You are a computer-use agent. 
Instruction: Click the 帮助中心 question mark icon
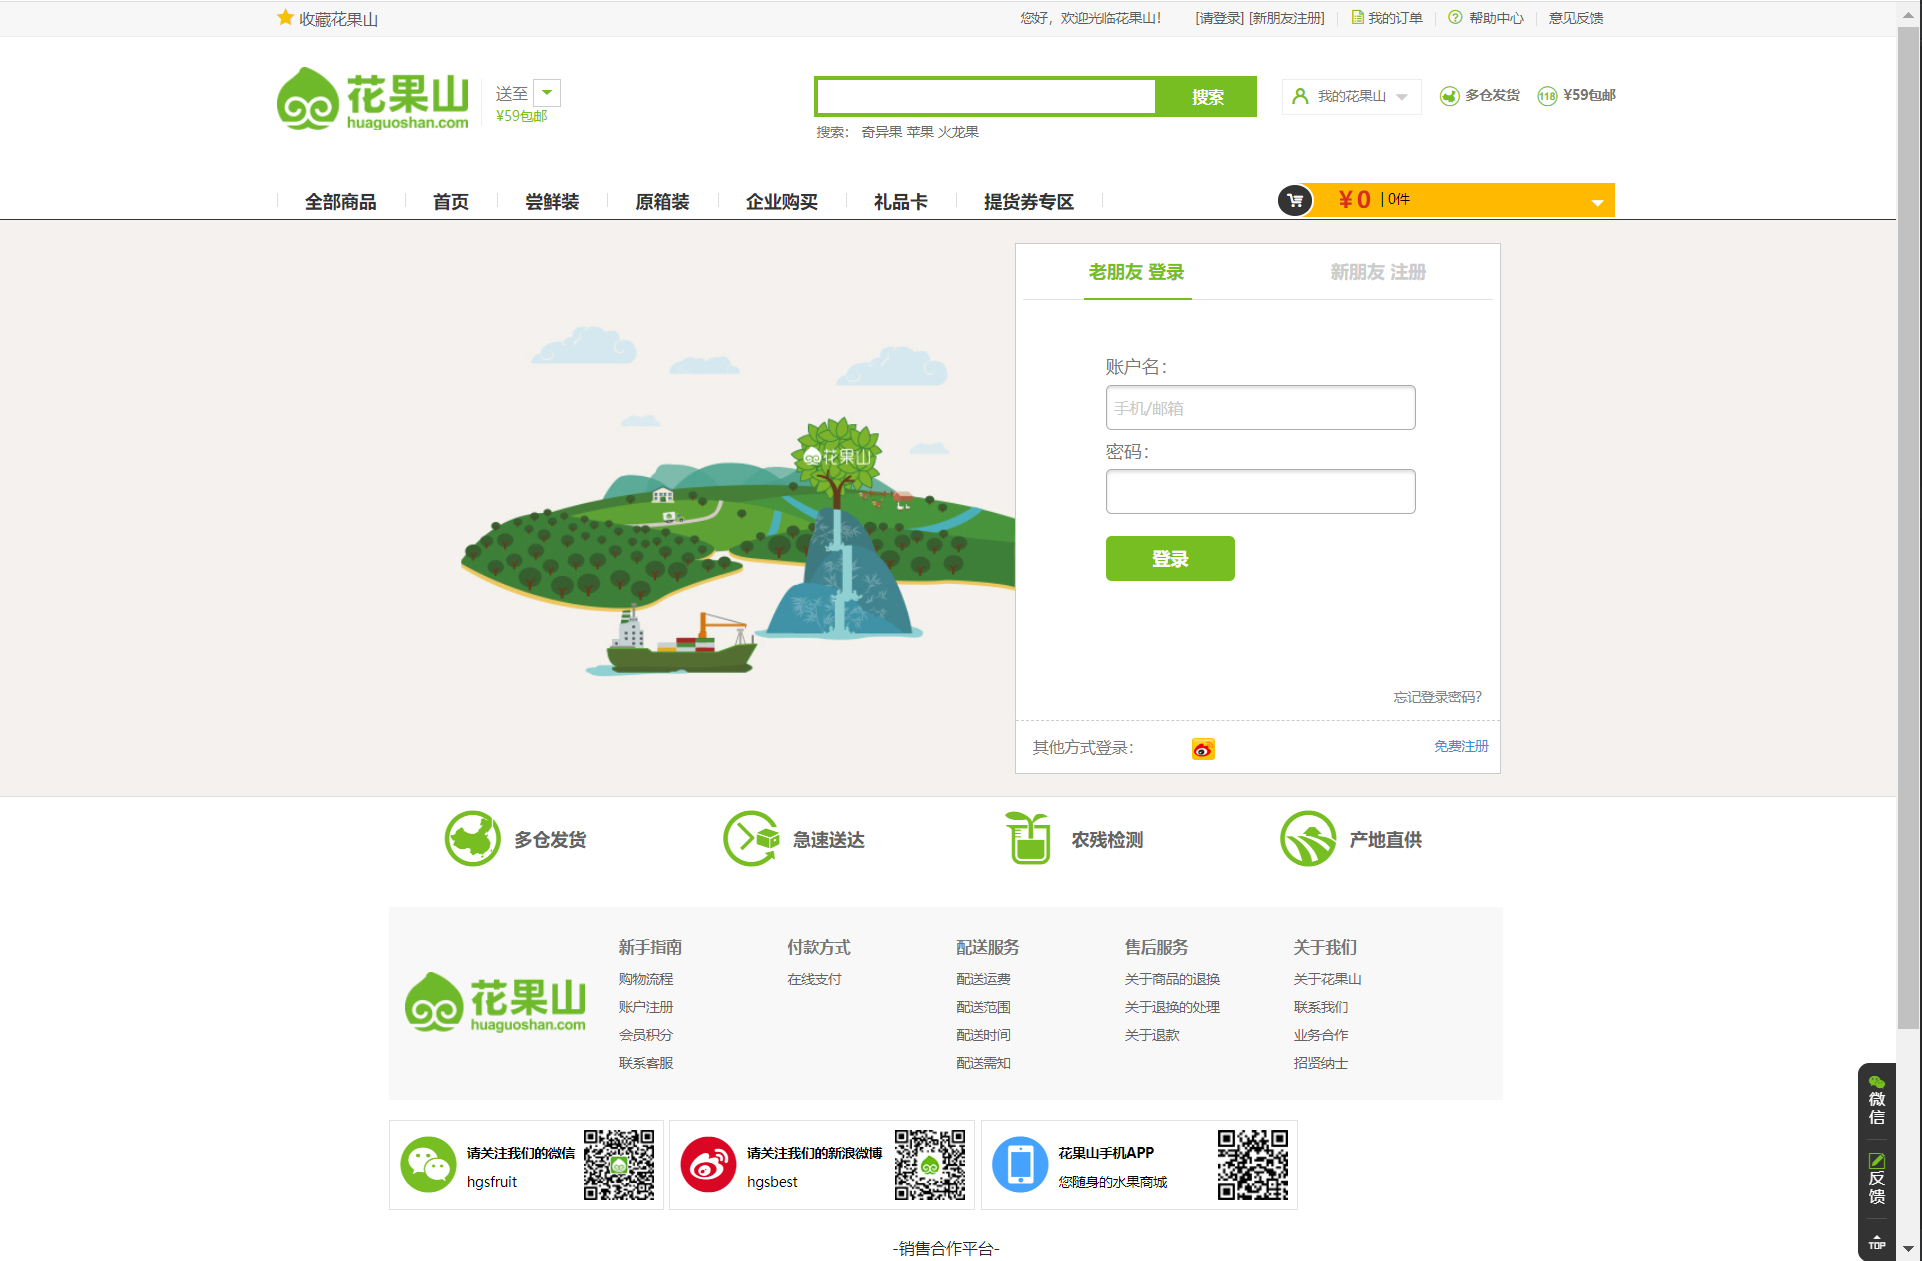pyautogui.click(x=1455, y=17)
